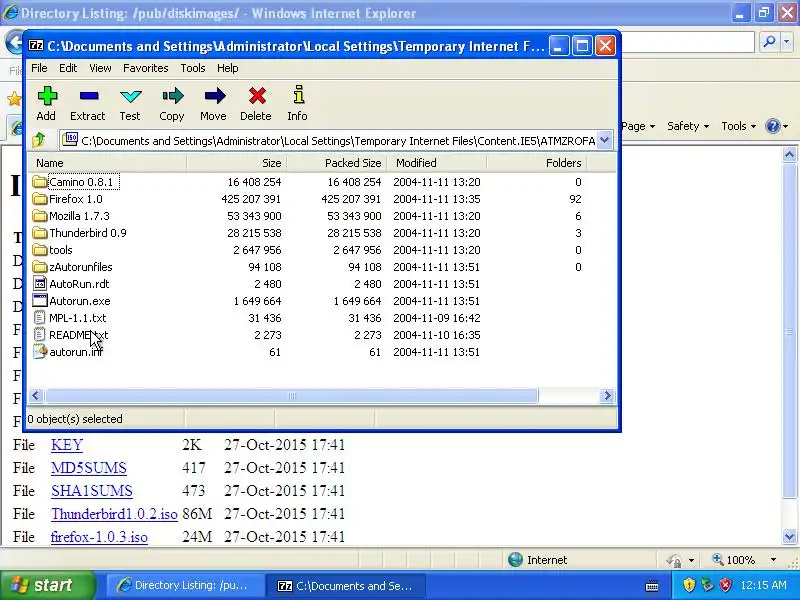This screenshot has width=800, height=600.
Task: Click the 7-Zip scroll left arrow
Action: pos(35,396)
